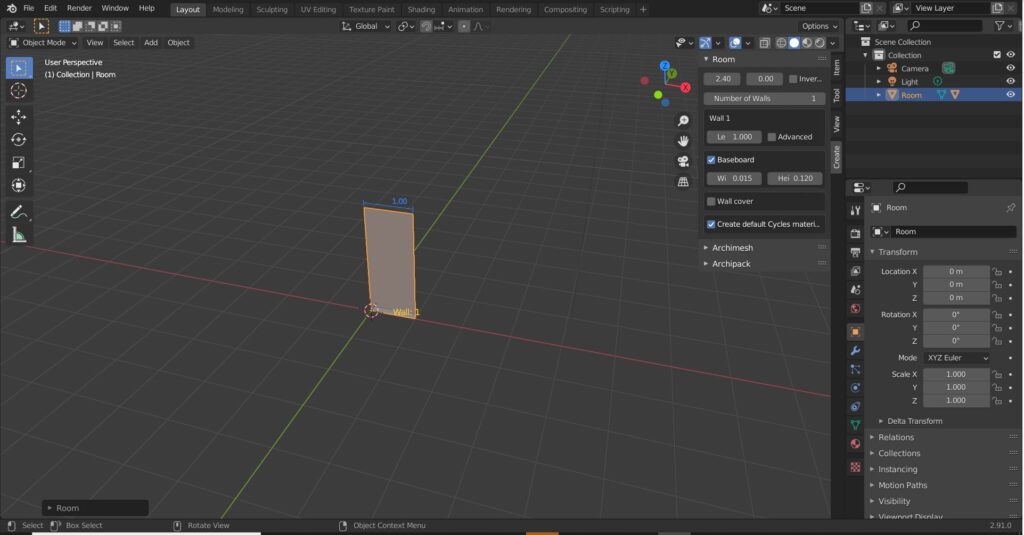Open the Render menu
The height and width of the screenshot is (535, 1024).
point(79,8)
